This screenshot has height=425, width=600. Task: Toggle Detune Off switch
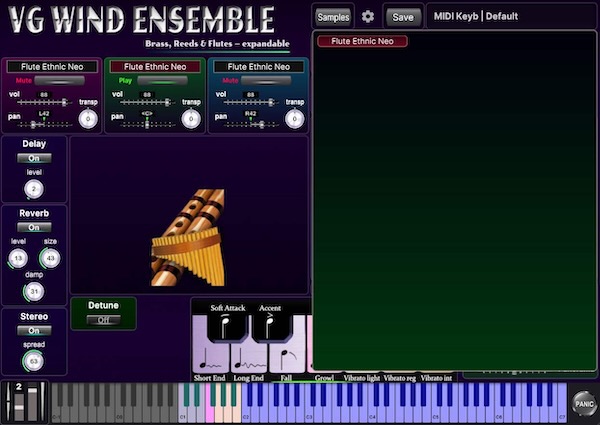point(103,320)
